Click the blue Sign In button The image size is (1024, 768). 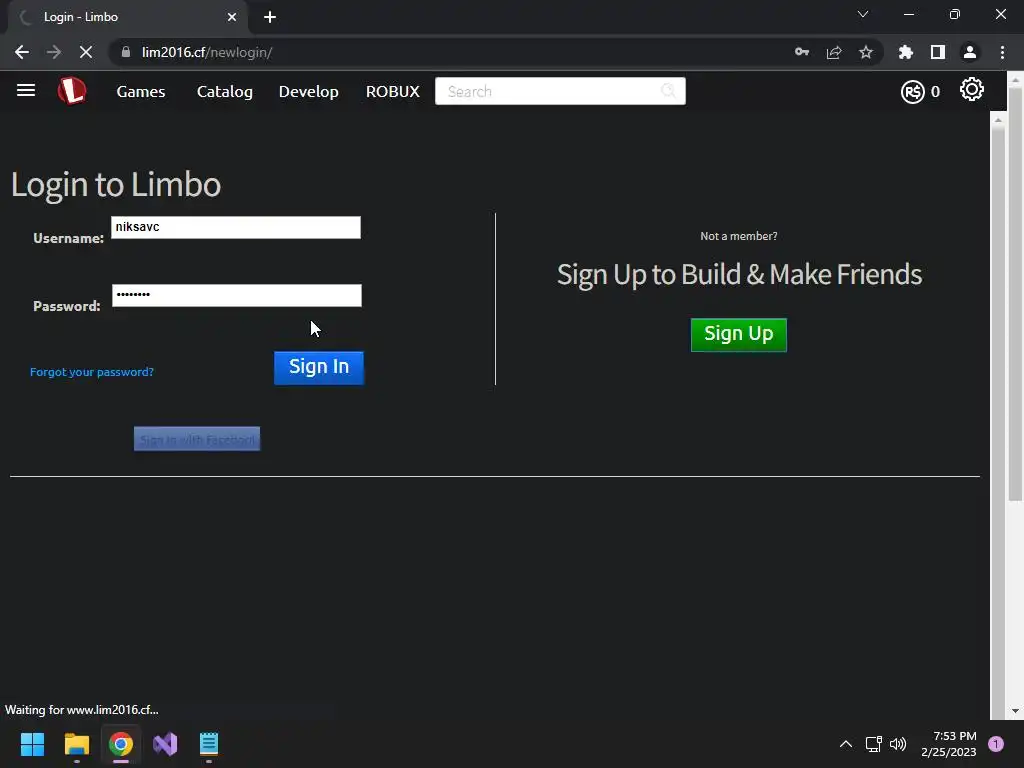(x=319, y=368)
